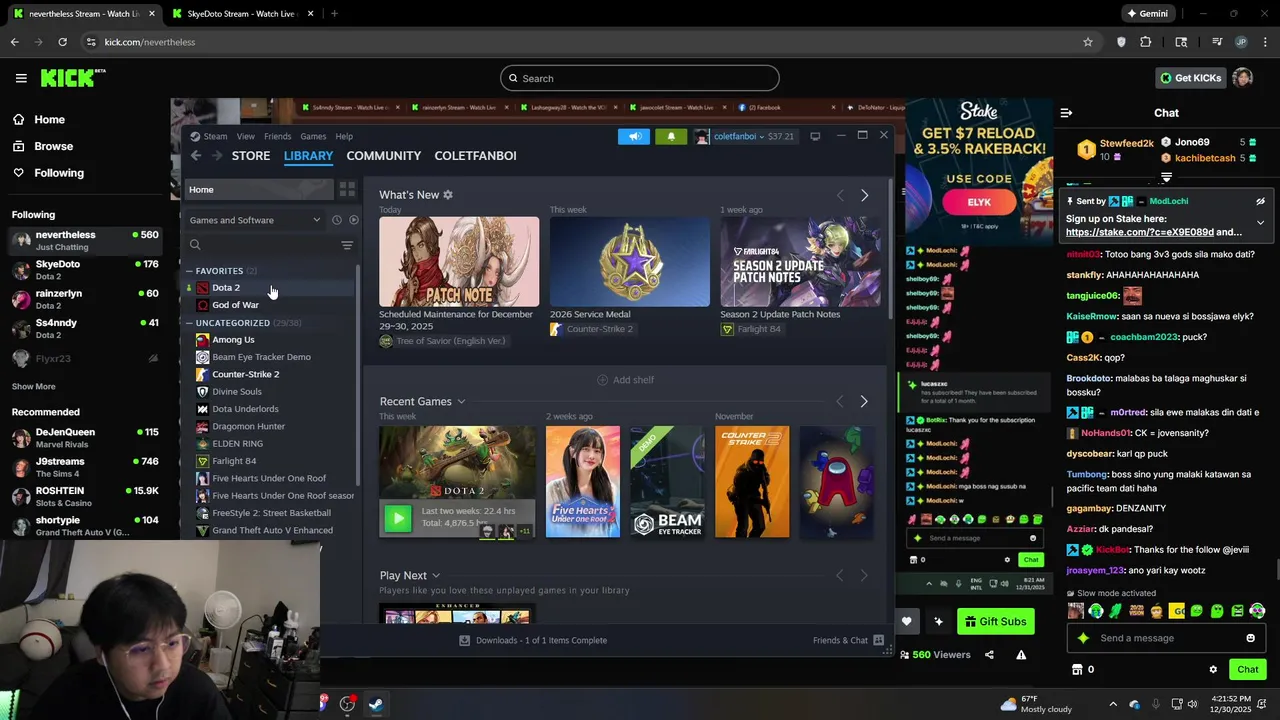The width and height of the screenshot is (1280, 720).
Task: Select God of War in Steam library
Action: [235, 305]
